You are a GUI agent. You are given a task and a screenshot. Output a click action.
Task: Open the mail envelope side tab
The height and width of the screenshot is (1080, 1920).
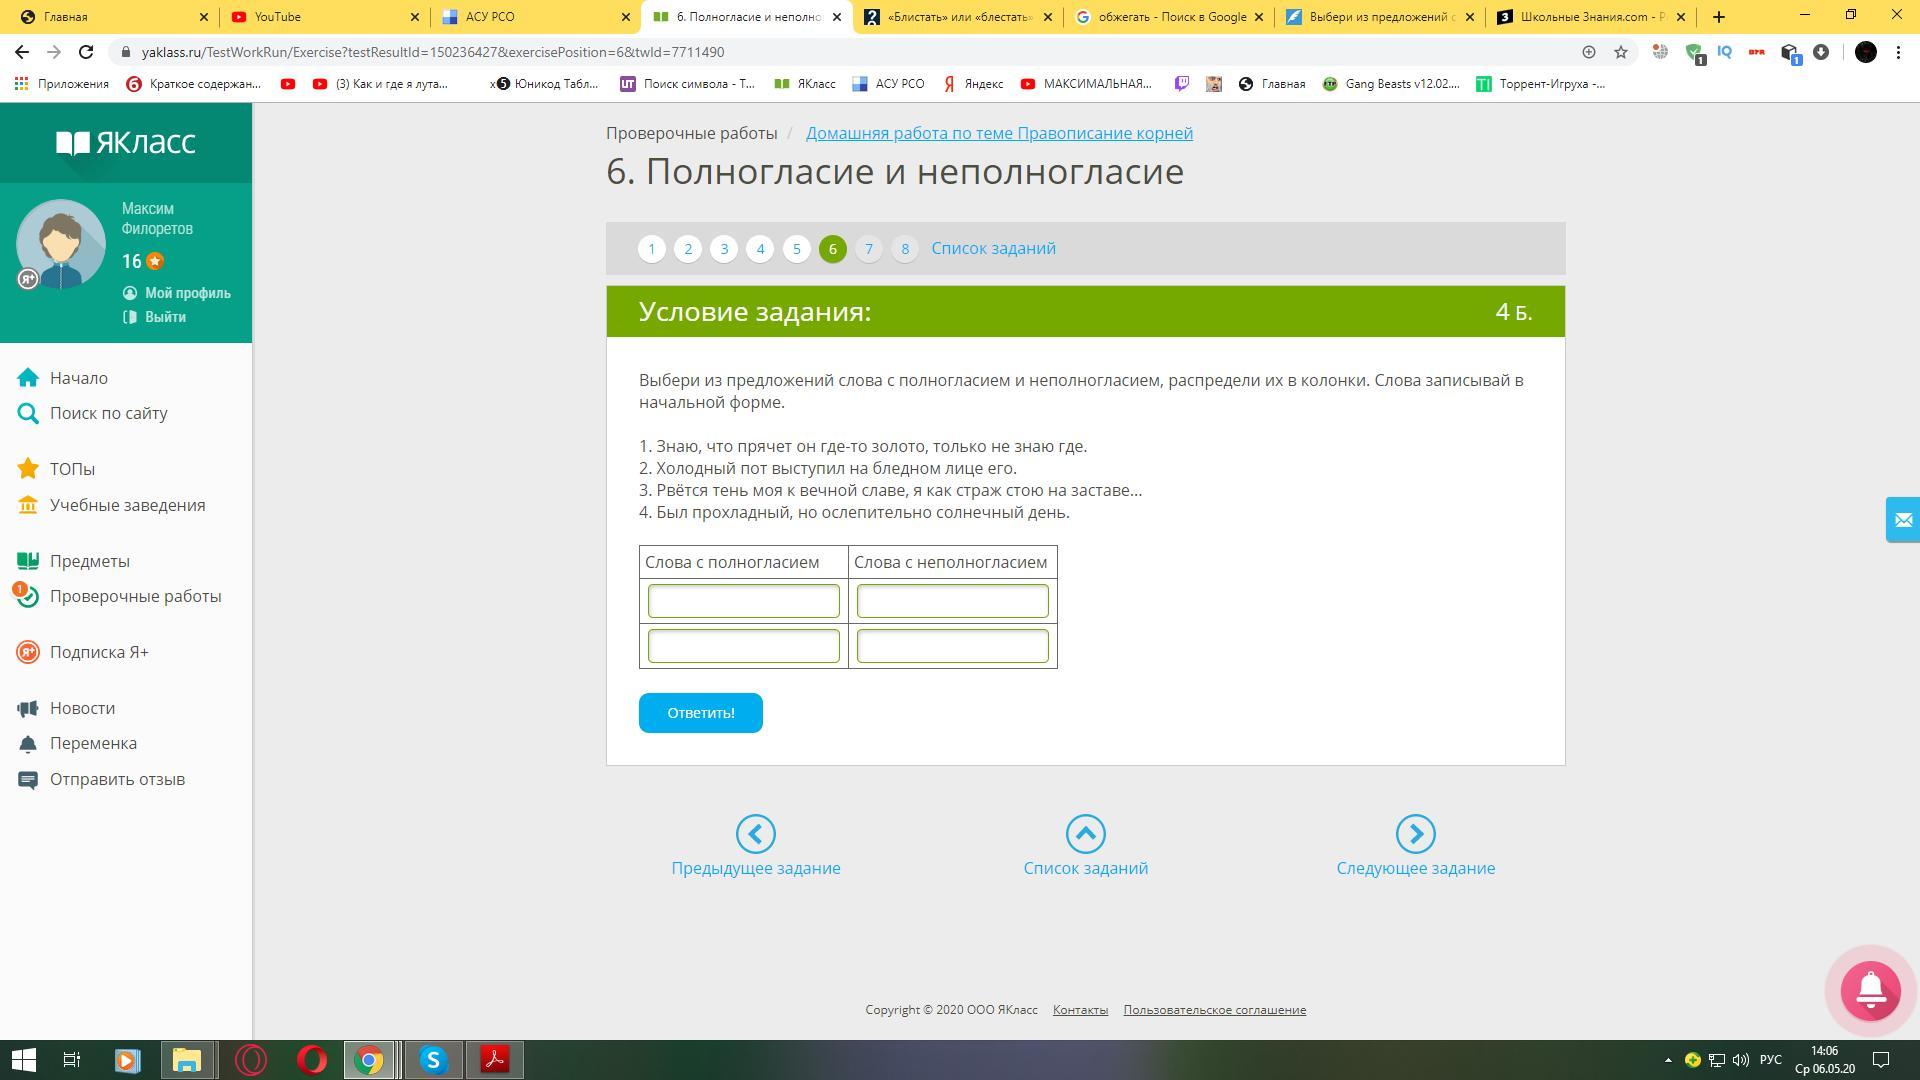[1902, 520]
